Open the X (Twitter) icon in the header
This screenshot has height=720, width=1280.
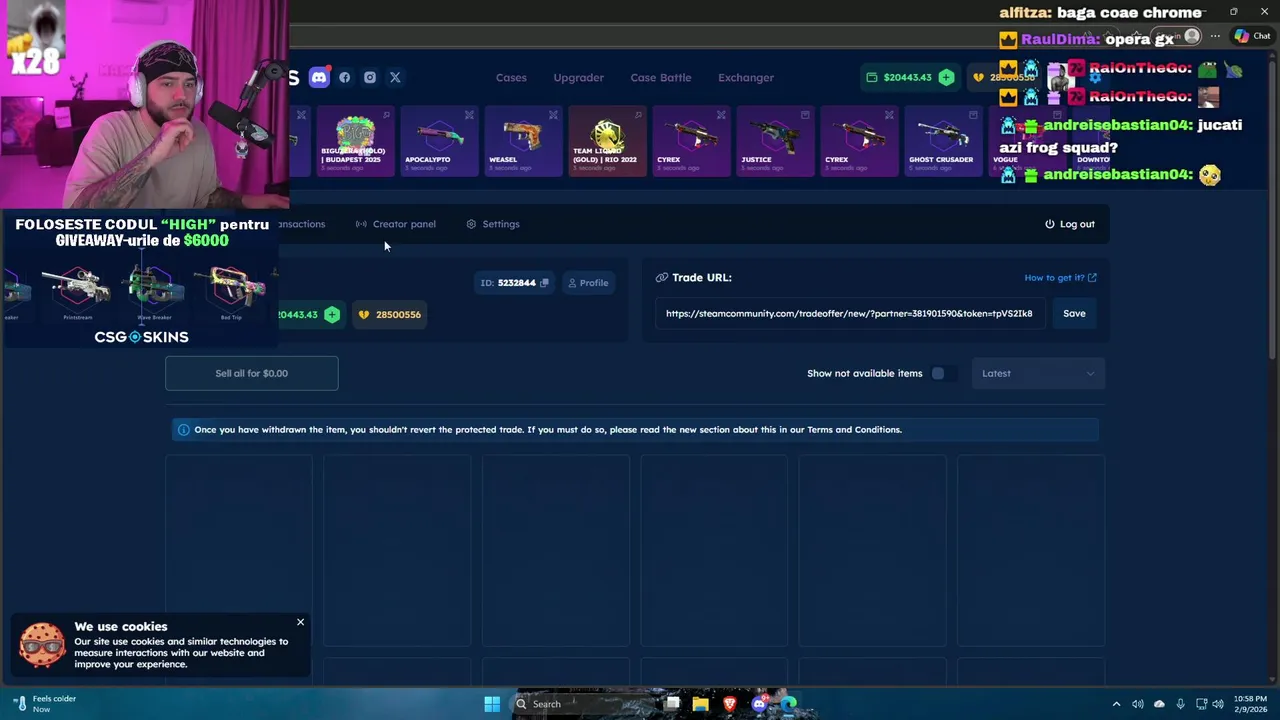[x=395, y=77]
